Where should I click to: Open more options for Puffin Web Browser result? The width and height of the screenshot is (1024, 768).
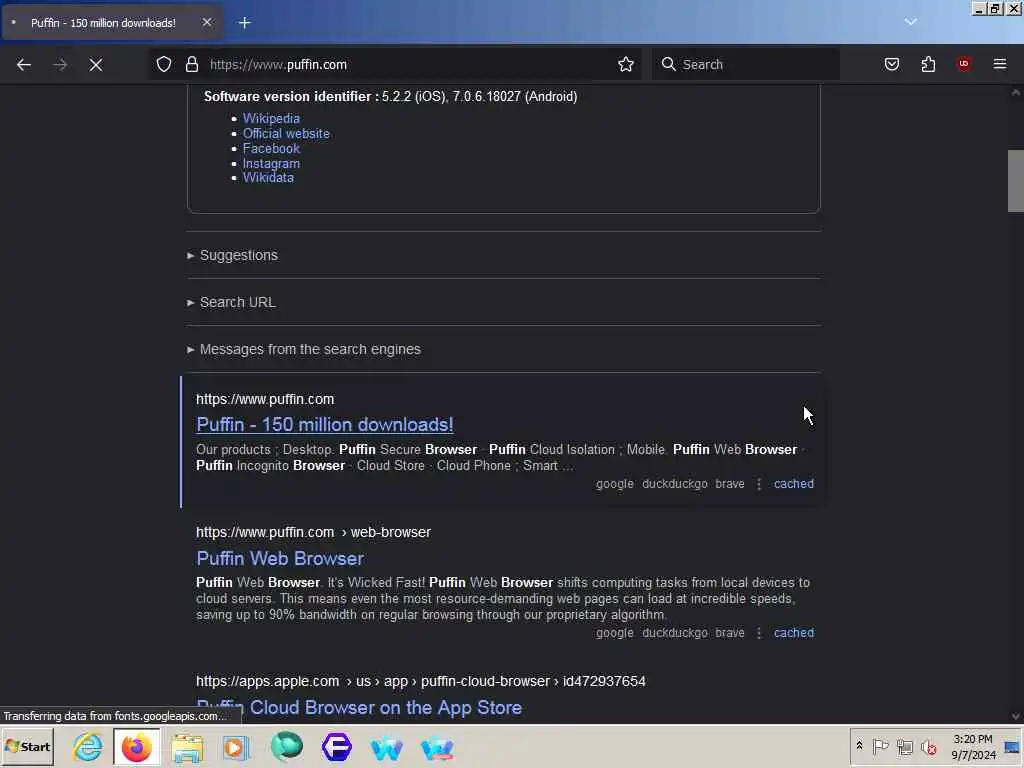pos(759,633)
